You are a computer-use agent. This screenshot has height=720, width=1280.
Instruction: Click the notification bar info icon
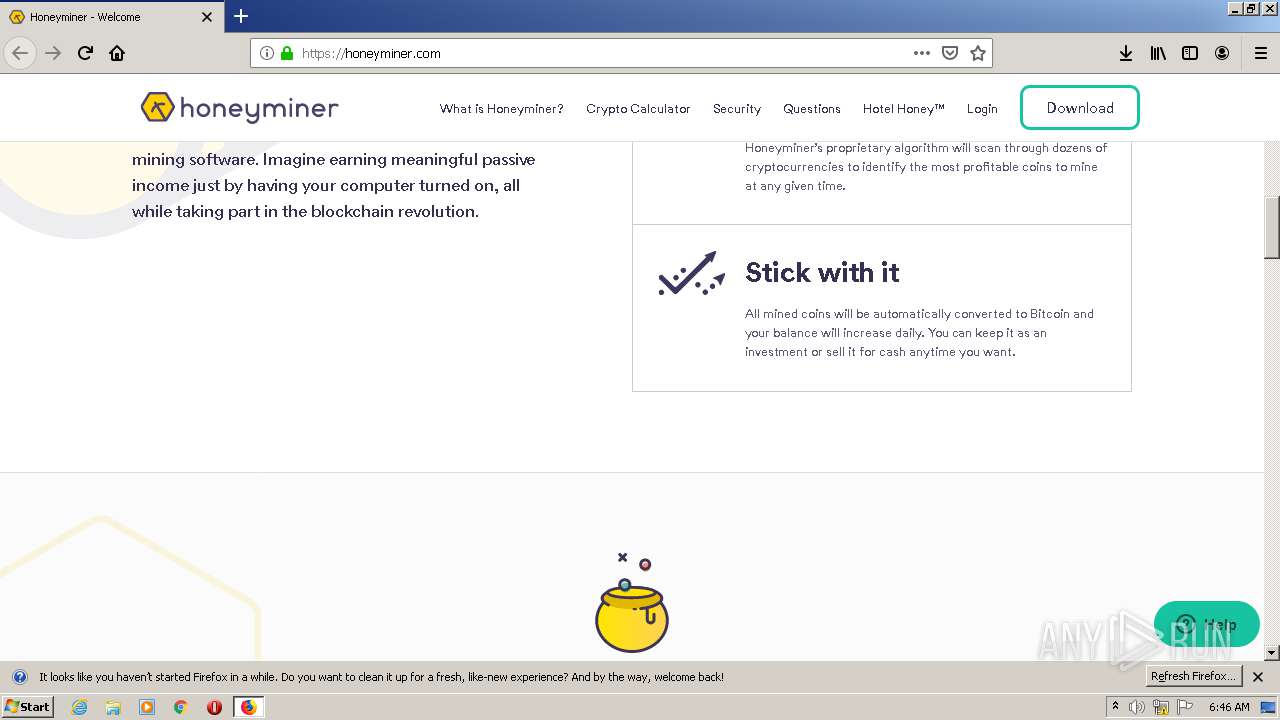point(19,677)
